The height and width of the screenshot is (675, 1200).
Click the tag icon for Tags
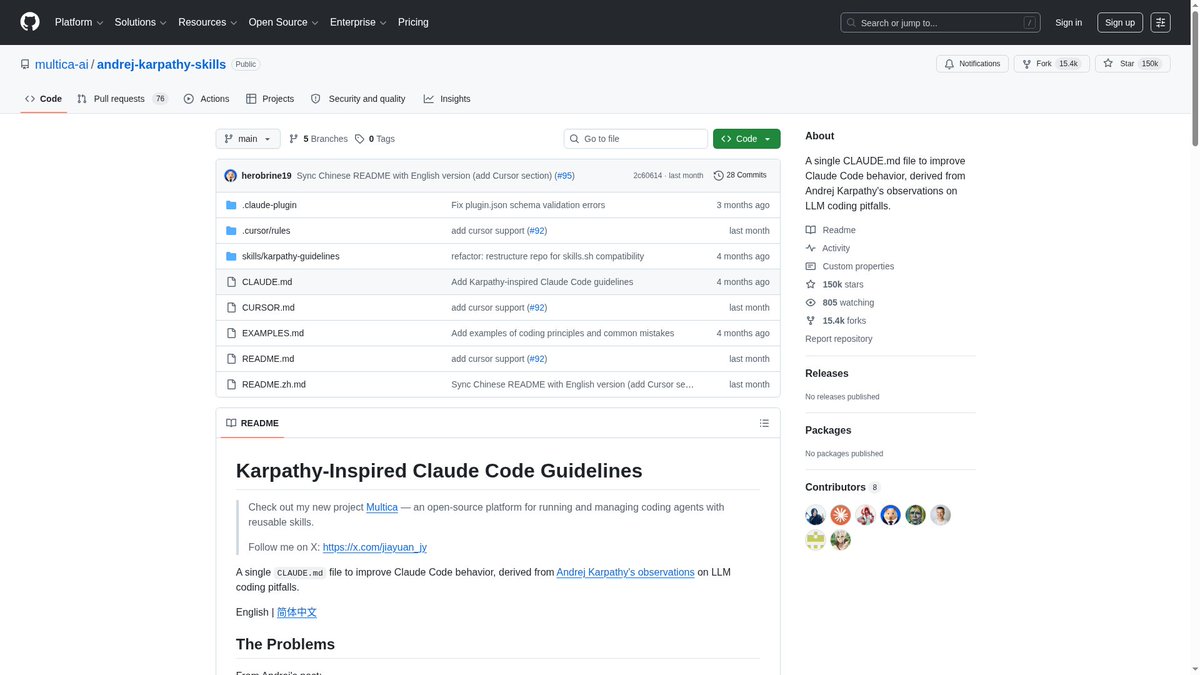point(360,139)
